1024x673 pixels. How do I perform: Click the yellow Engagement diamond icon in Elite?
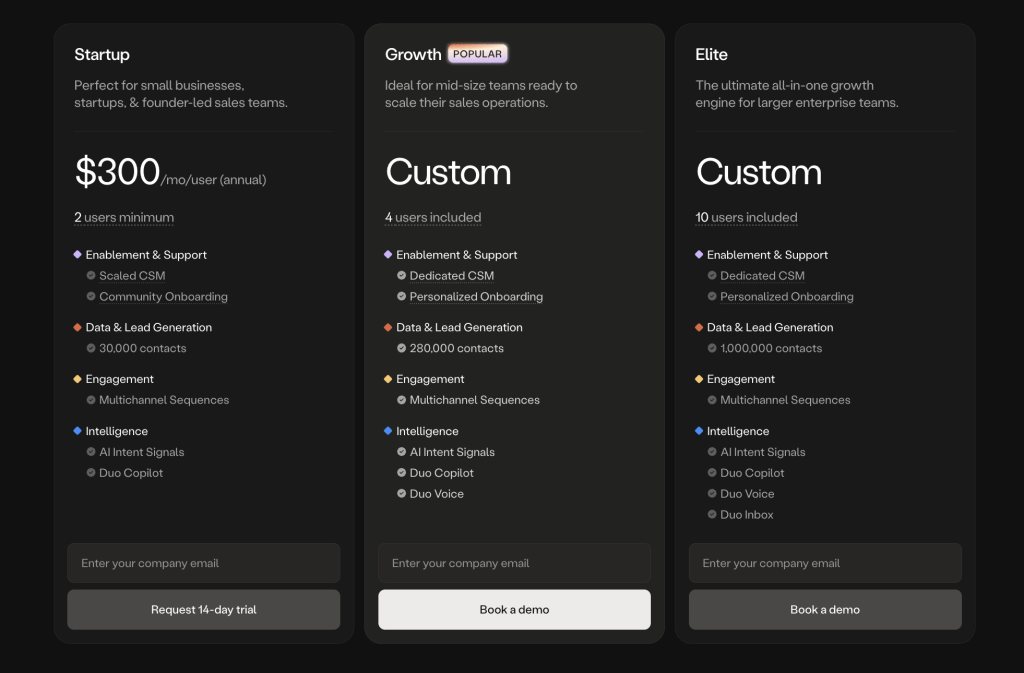click(x=699, y=379)
